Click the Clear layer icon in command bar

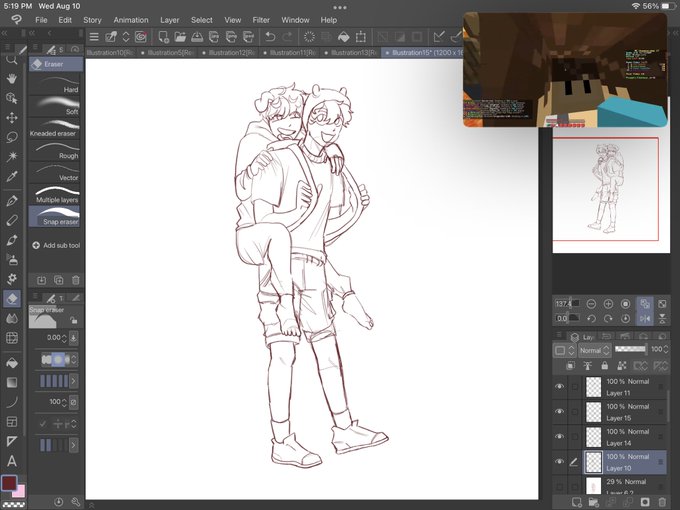309,37
